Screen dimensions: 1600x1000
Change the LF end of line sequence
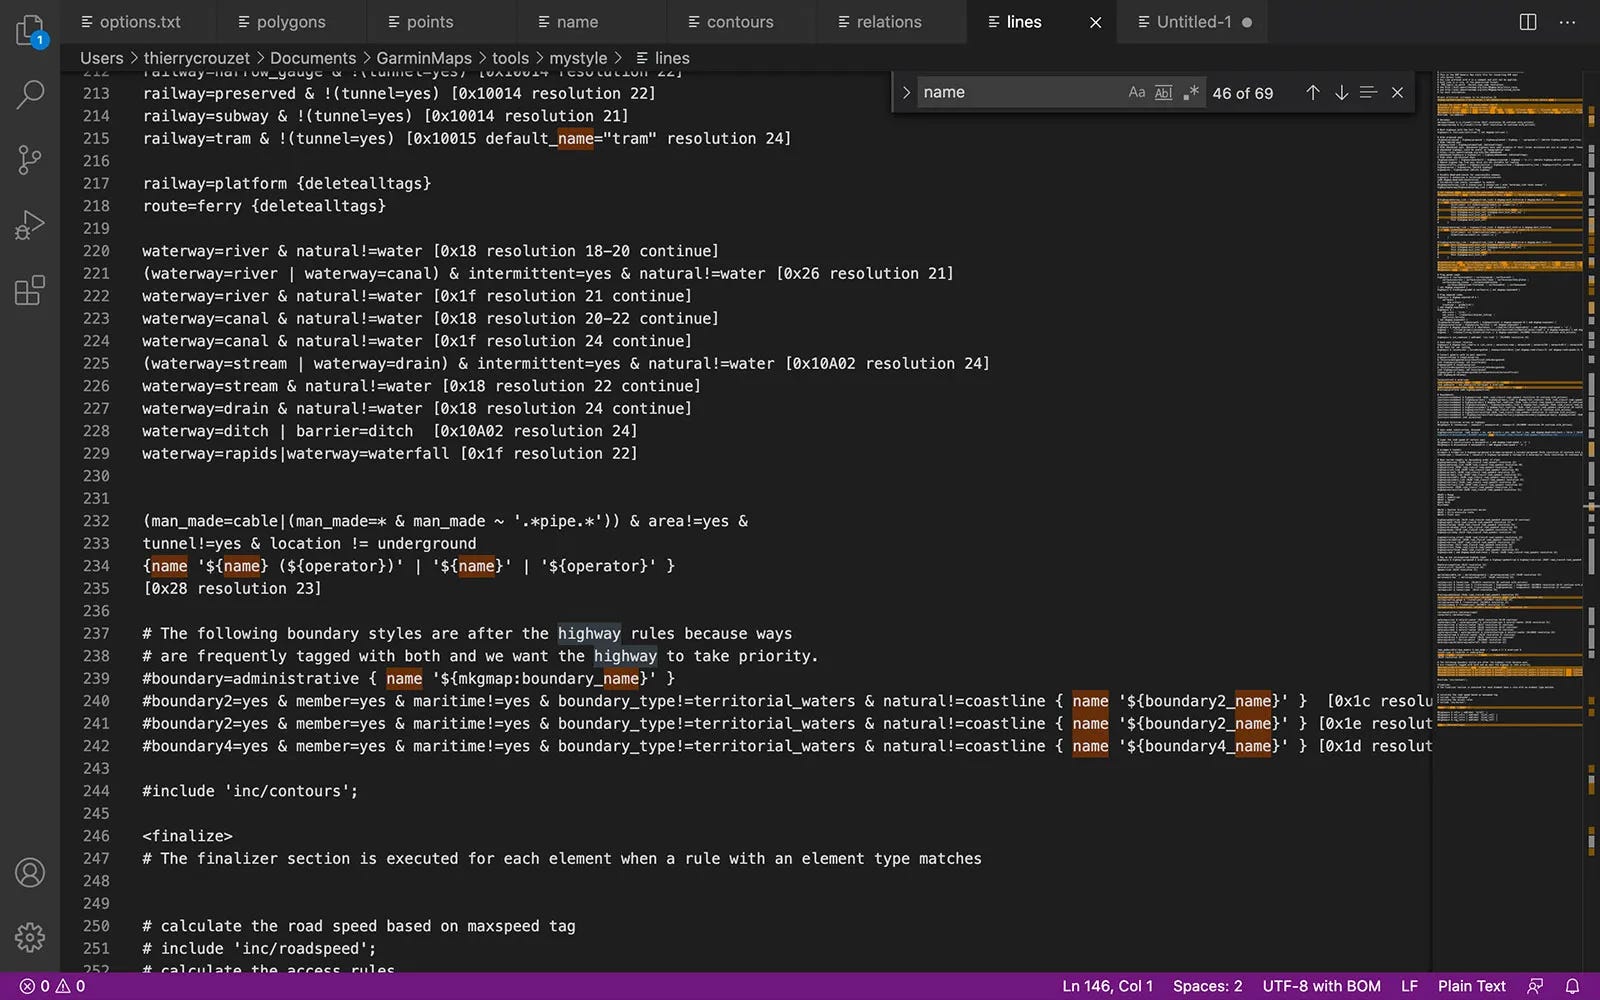[x=1409, y=986]
